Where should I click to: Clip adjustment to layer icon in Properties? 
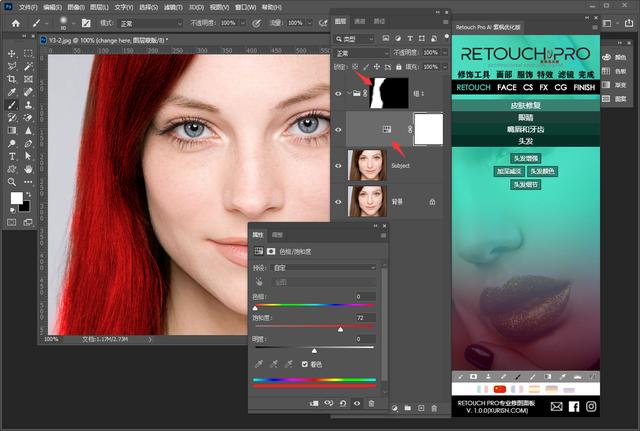314,403
